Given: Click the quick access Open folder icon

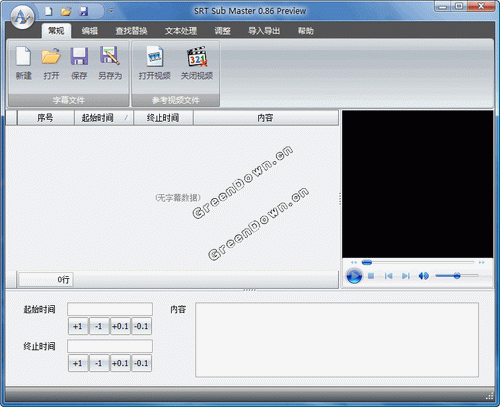Looking at the screenshot, I should (x=66, y=12).
